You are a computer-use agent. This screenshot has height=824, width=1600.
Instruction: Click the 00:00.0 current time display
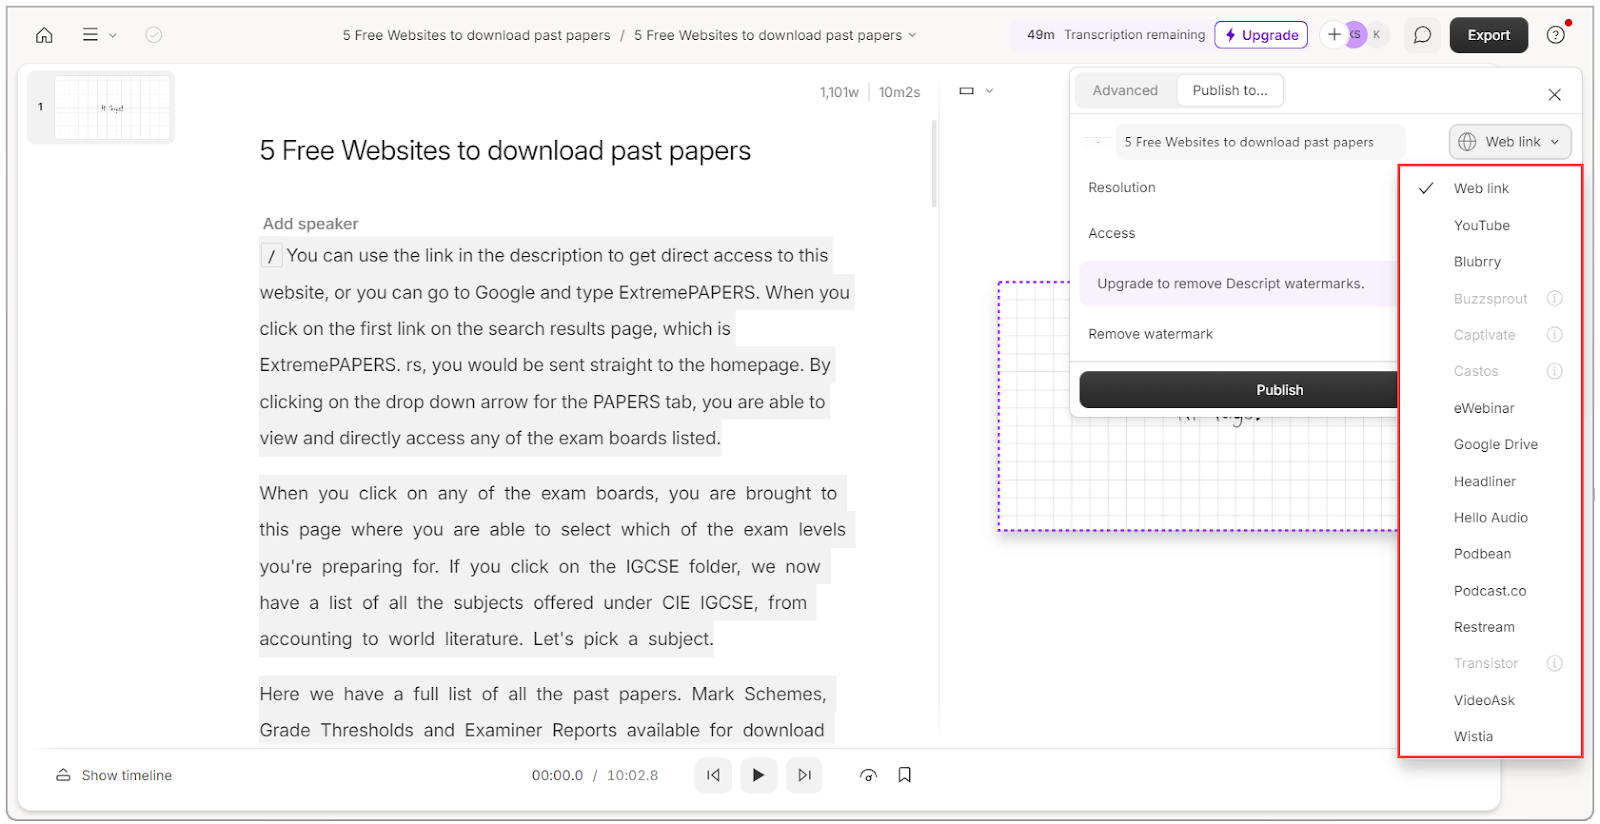point(557,775)
